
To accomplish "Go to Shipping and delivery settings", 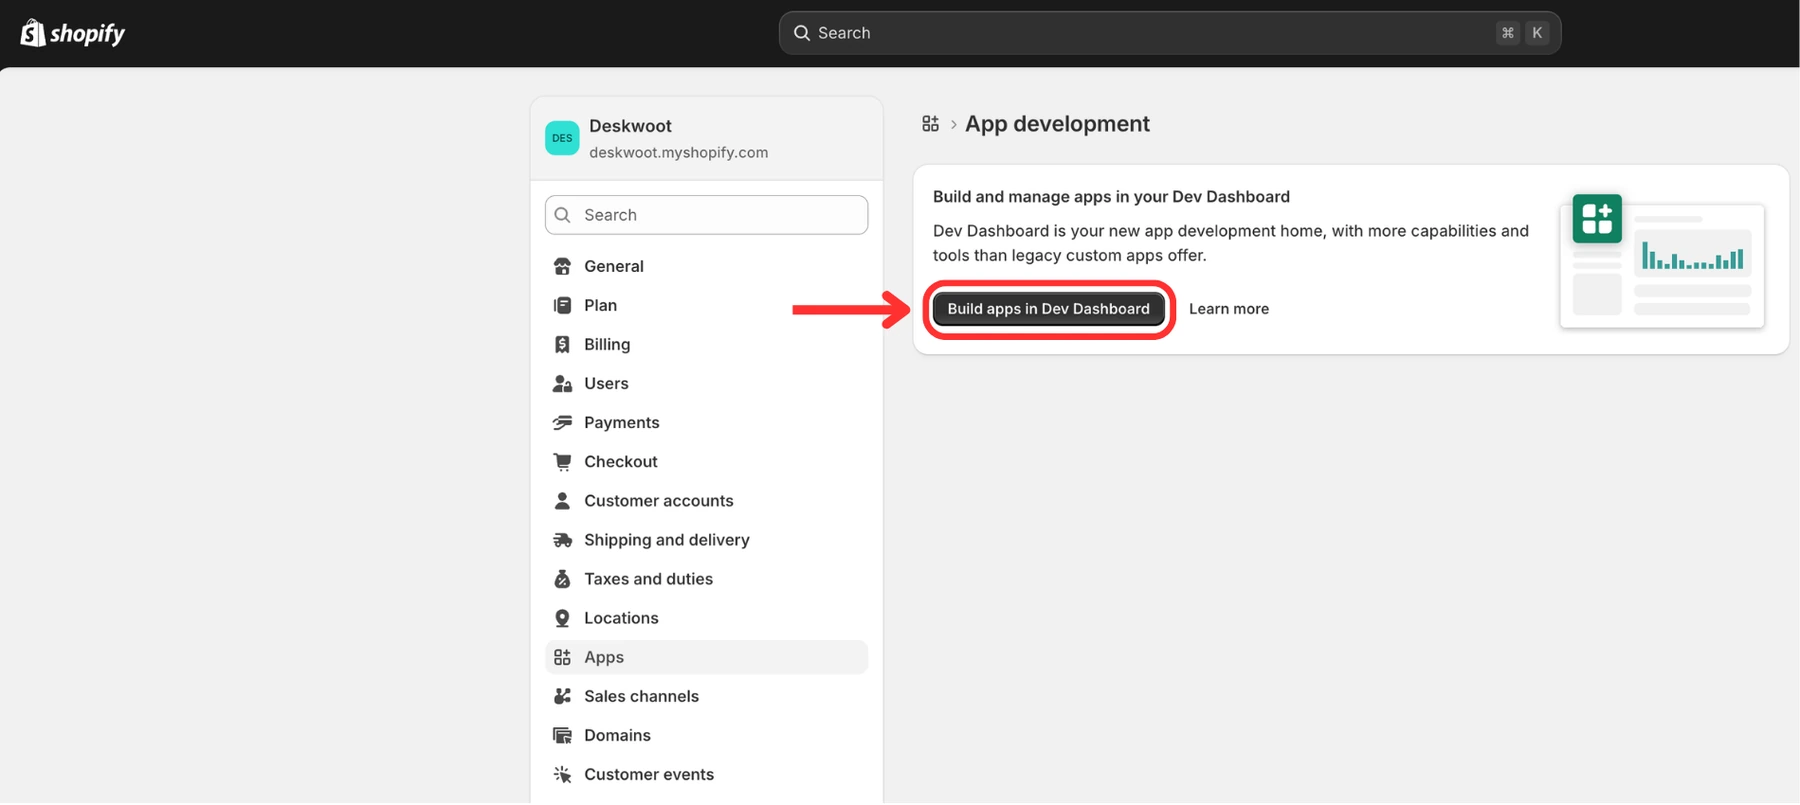I will [706, 539].
